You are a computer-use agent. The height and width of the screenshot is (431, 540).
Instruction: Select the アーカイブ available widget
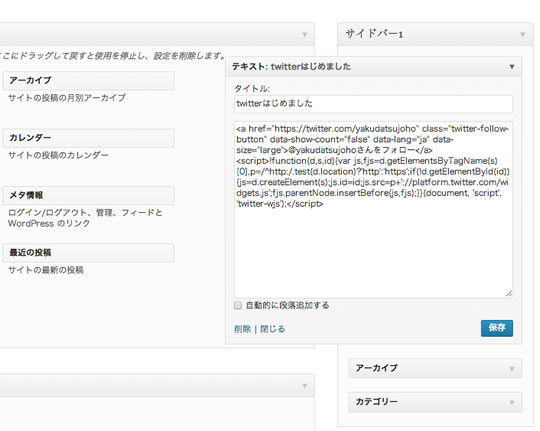[x=89, y=81]
